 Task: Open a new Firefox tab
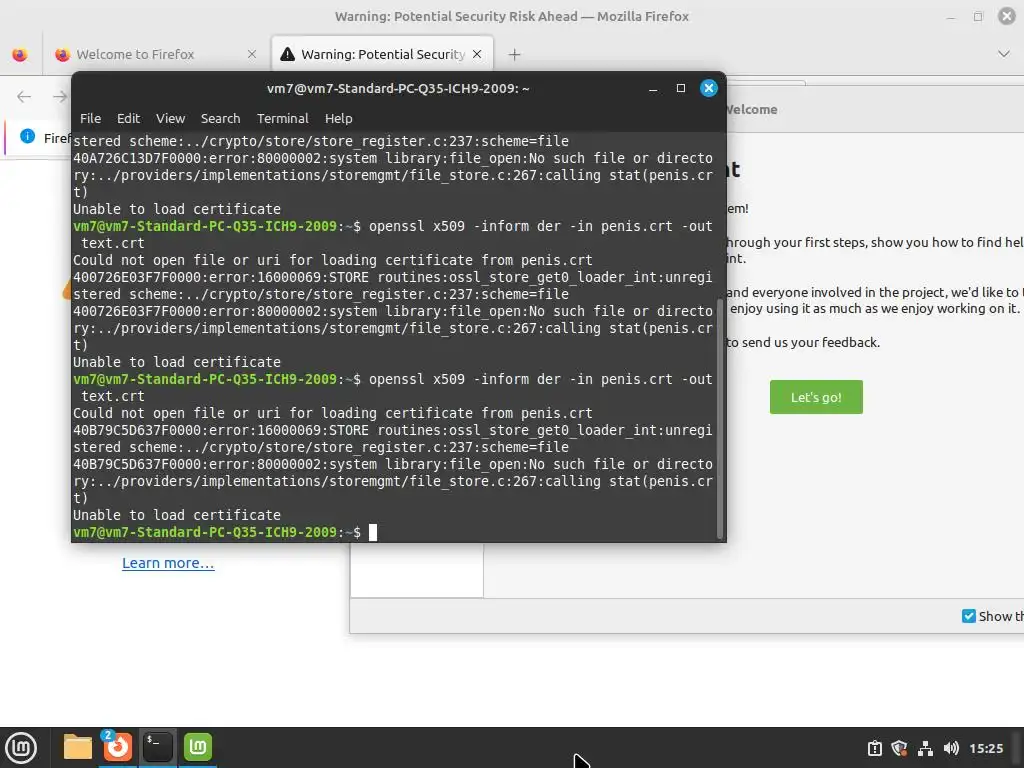(x=515, y=54)
